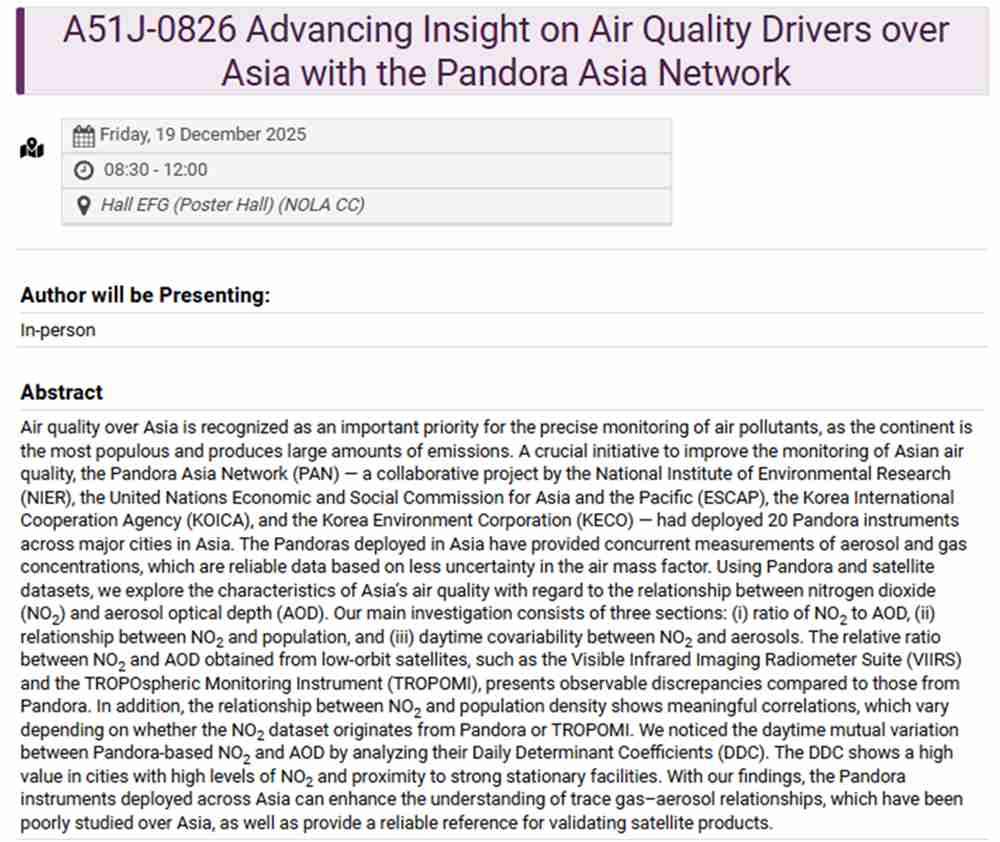This screenshot has width=1000, height=842.
Task: Click National Institute of Environmental Research text
Action: pos(773,474)
